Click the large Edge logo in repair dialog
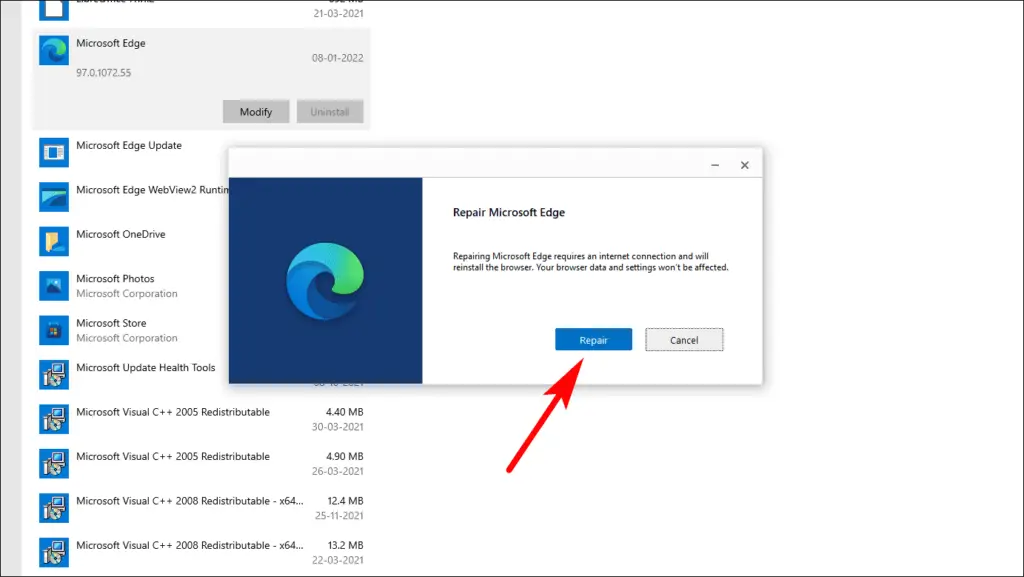The height and width of the screenshot is (577, 1024). click(x=325, y=281)
